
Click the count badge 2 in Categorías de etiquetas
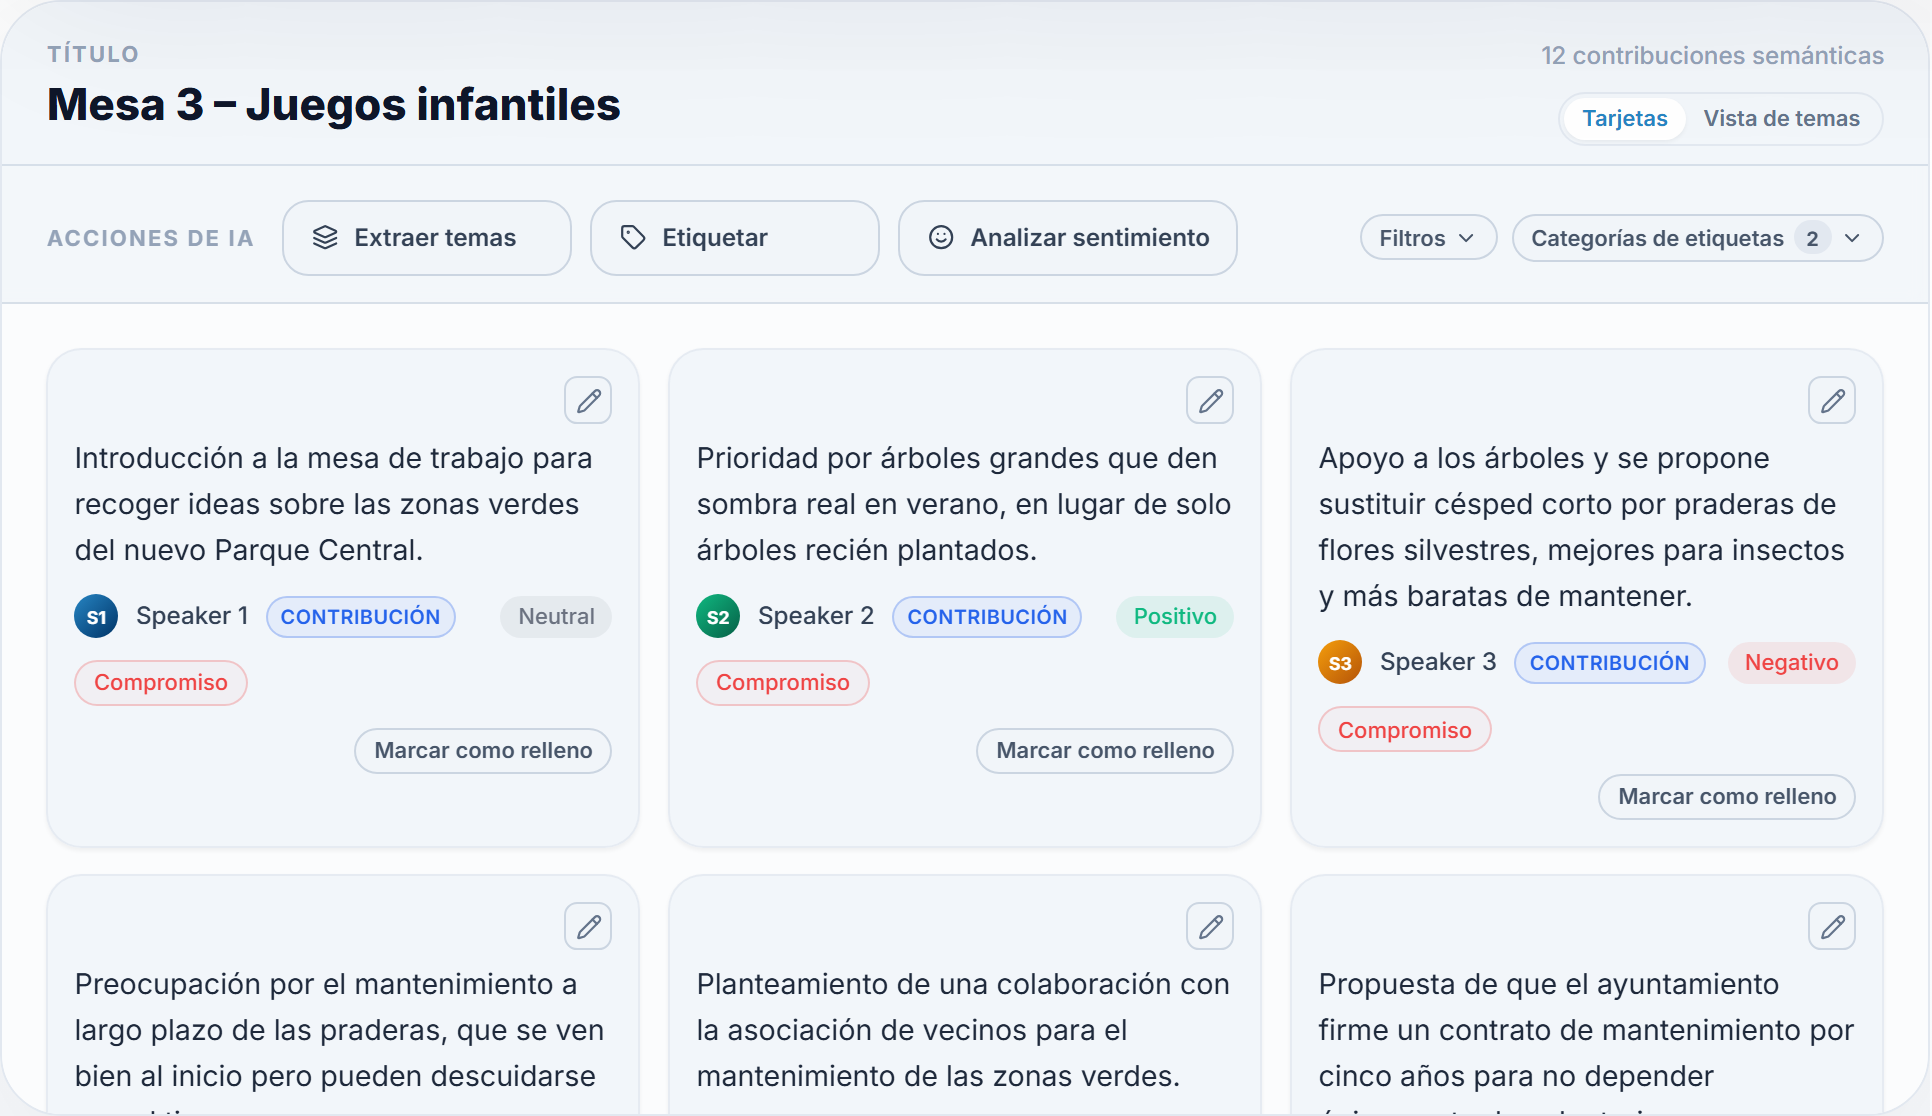pyautogui.click(x=1812, y=238)
